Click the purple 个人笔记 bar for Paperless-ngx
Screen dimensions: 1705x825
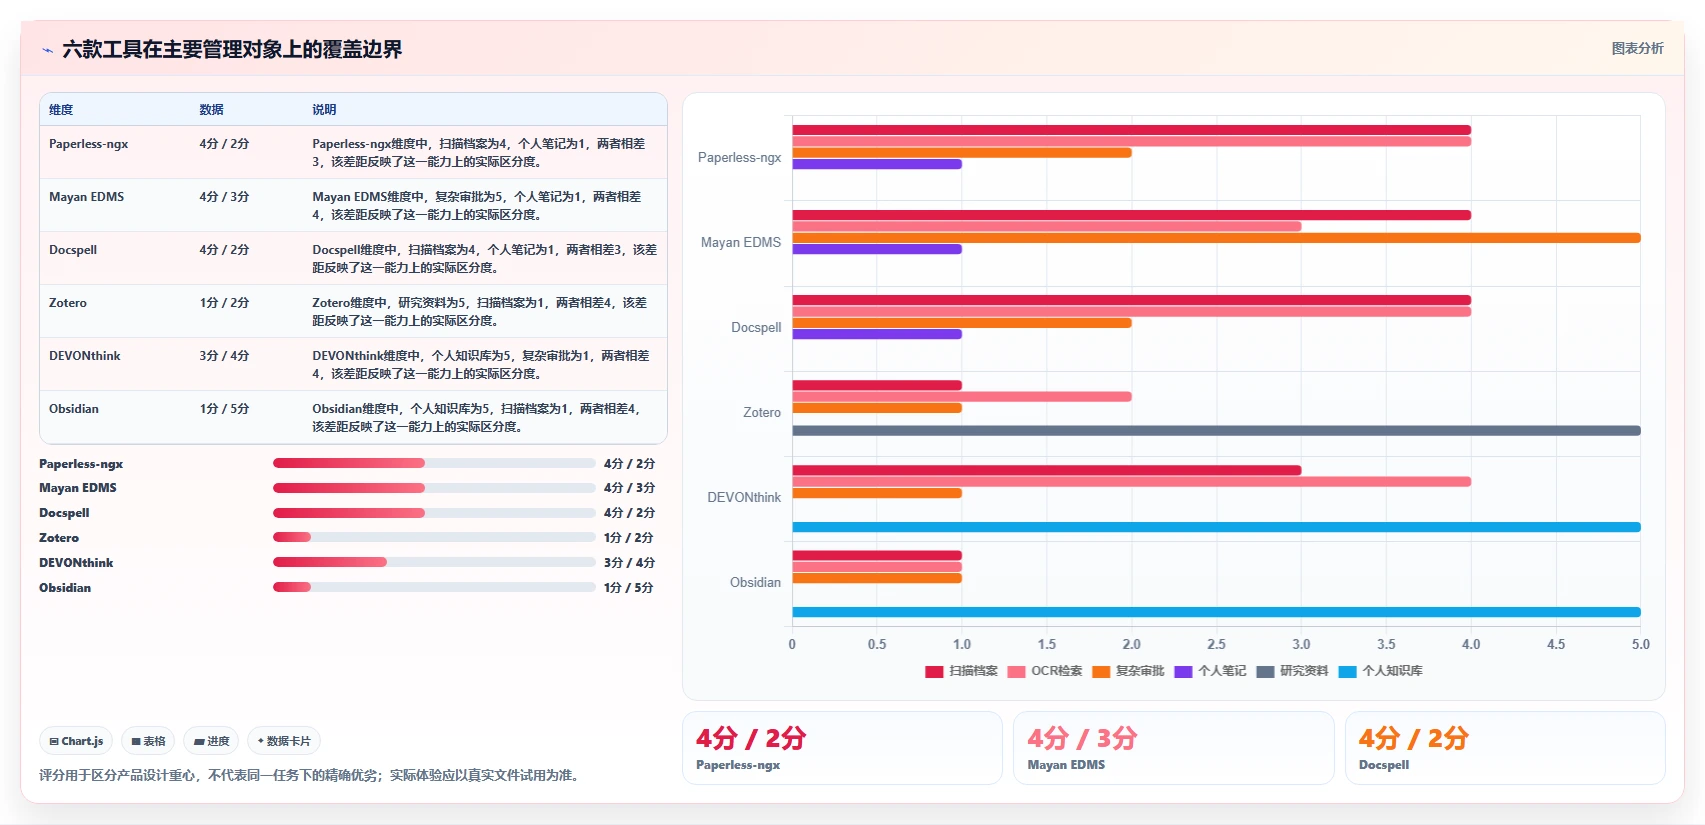click(x=877, y=164)
